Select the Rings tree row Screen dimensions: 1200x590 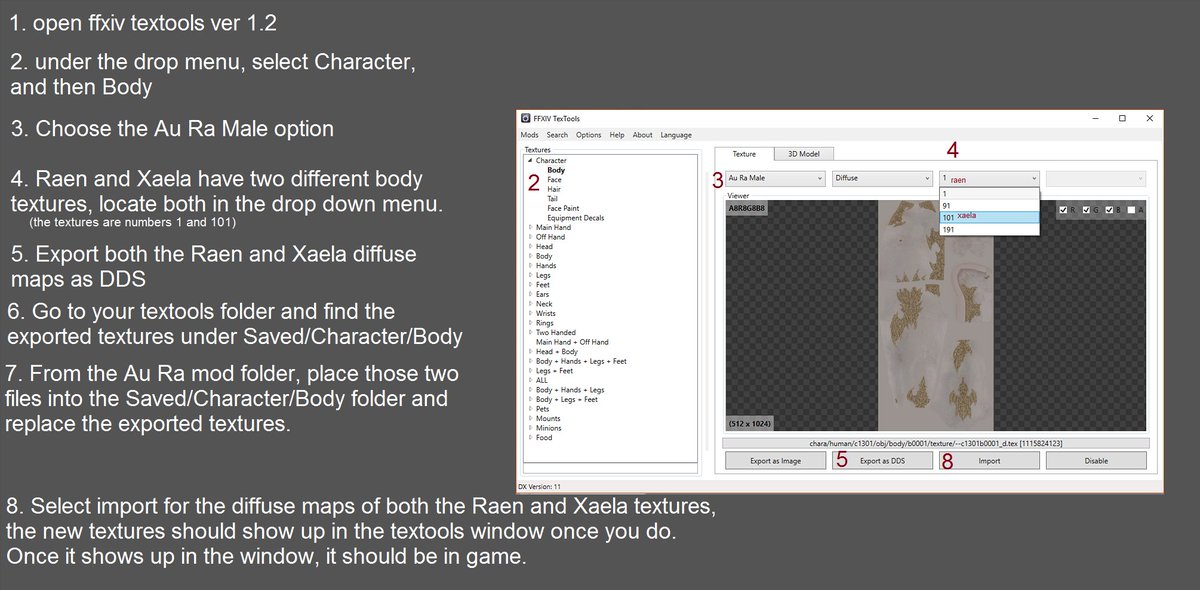(545, 323)
